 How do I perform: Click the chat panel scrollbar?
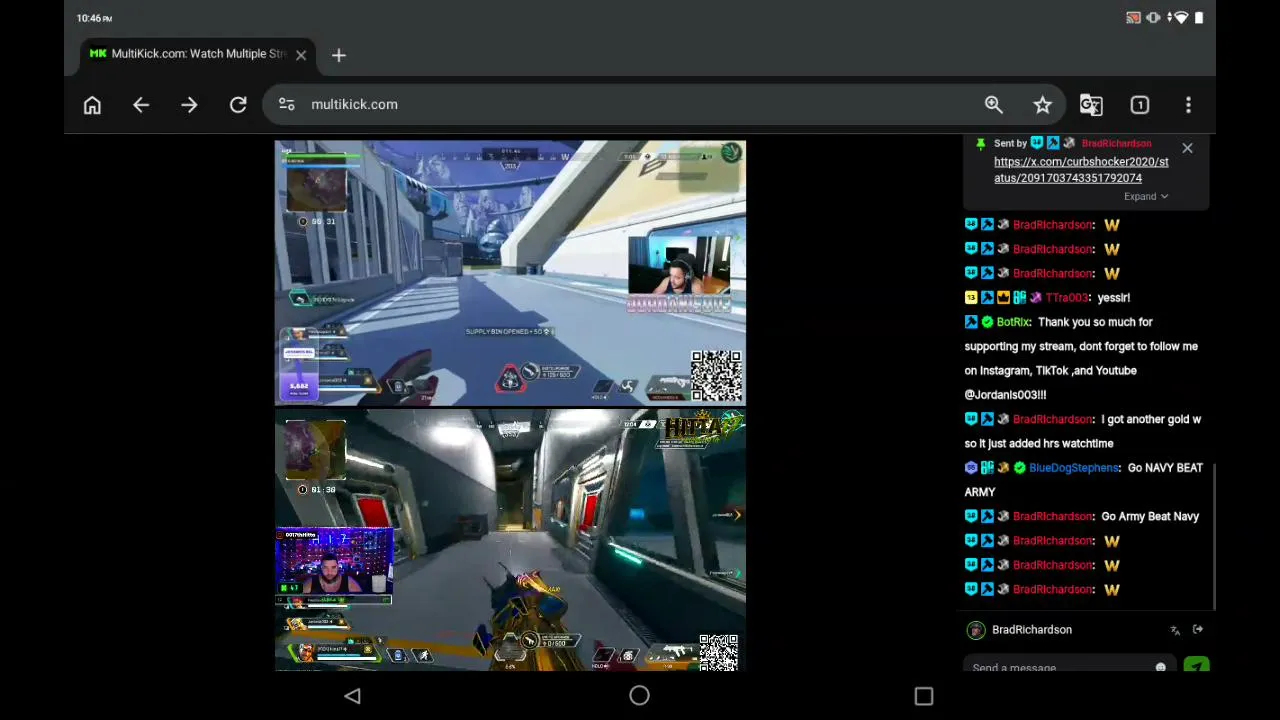[x=1214, y=535]
